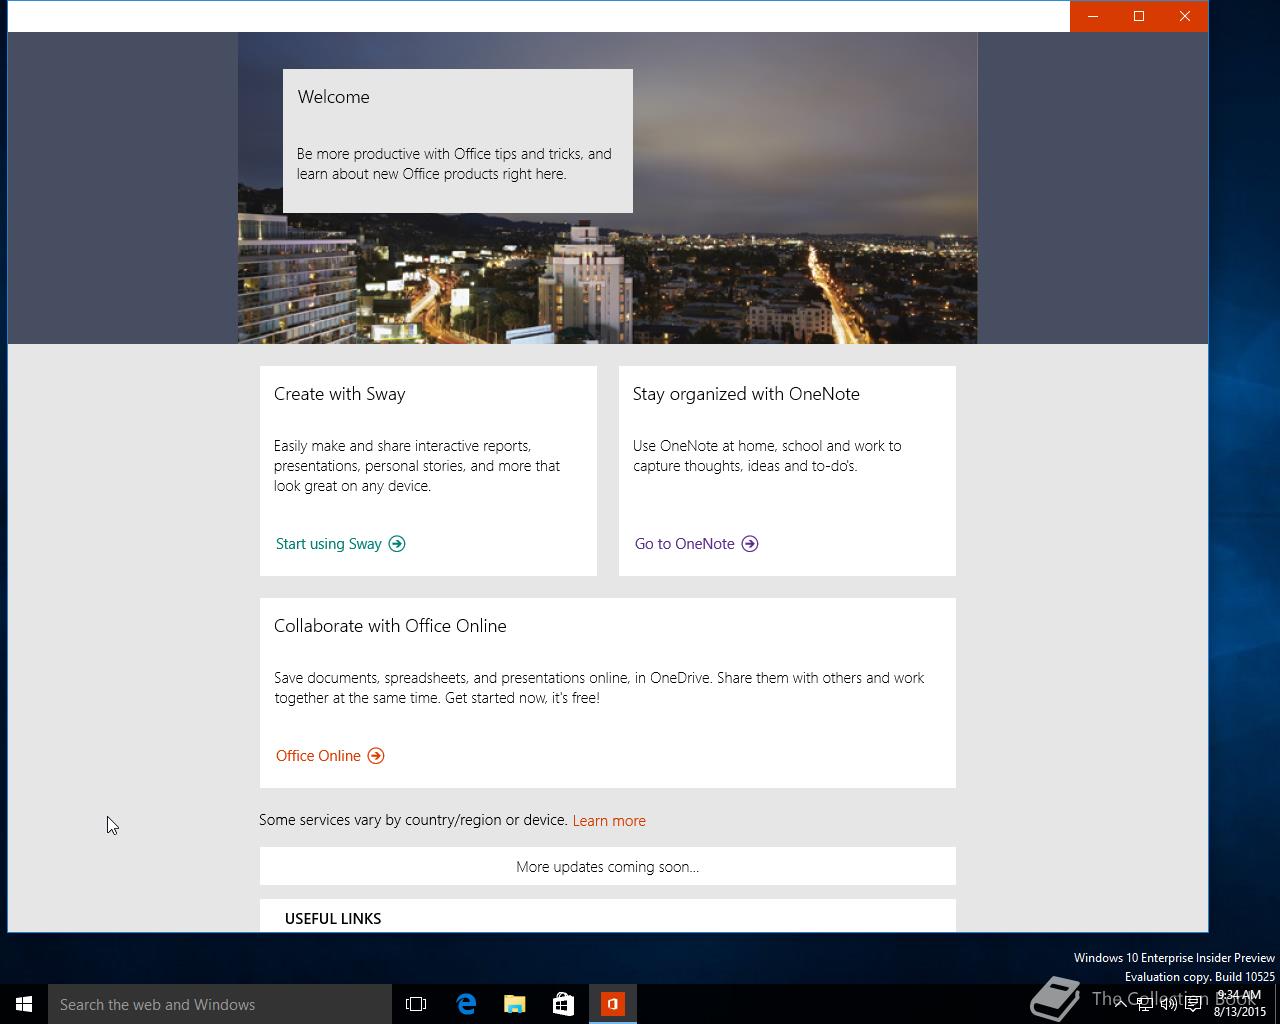Select the Get Office taskbar icon

coord(613,1004)
